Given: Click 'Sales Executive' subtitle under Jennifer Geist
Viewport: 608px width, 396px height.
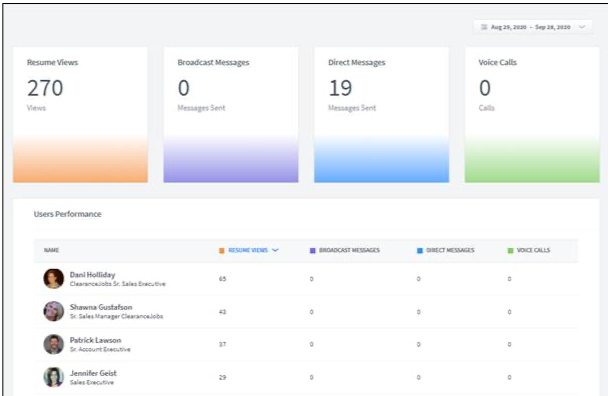Looking at the screenshot, I should (x=92, y=382).
